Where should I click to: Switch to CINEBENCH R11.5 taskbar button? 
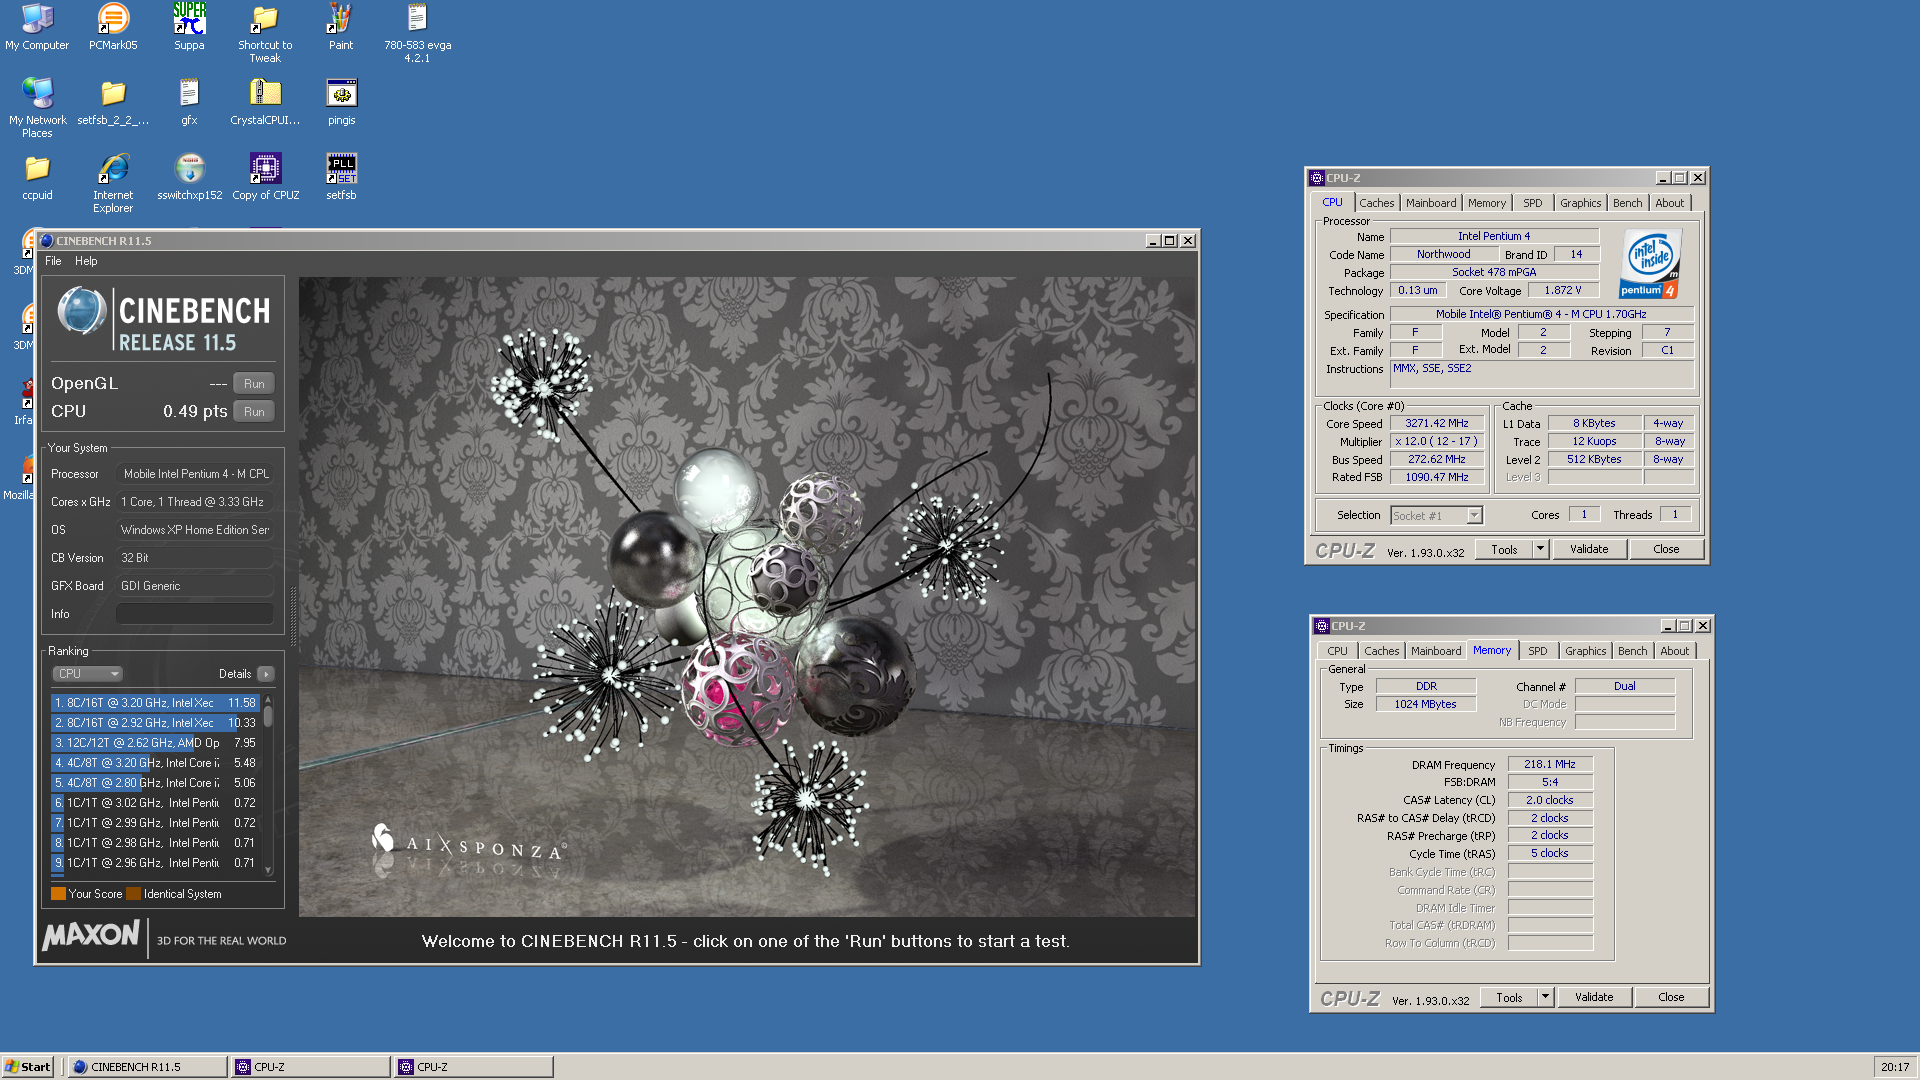tap(147, 1067)
